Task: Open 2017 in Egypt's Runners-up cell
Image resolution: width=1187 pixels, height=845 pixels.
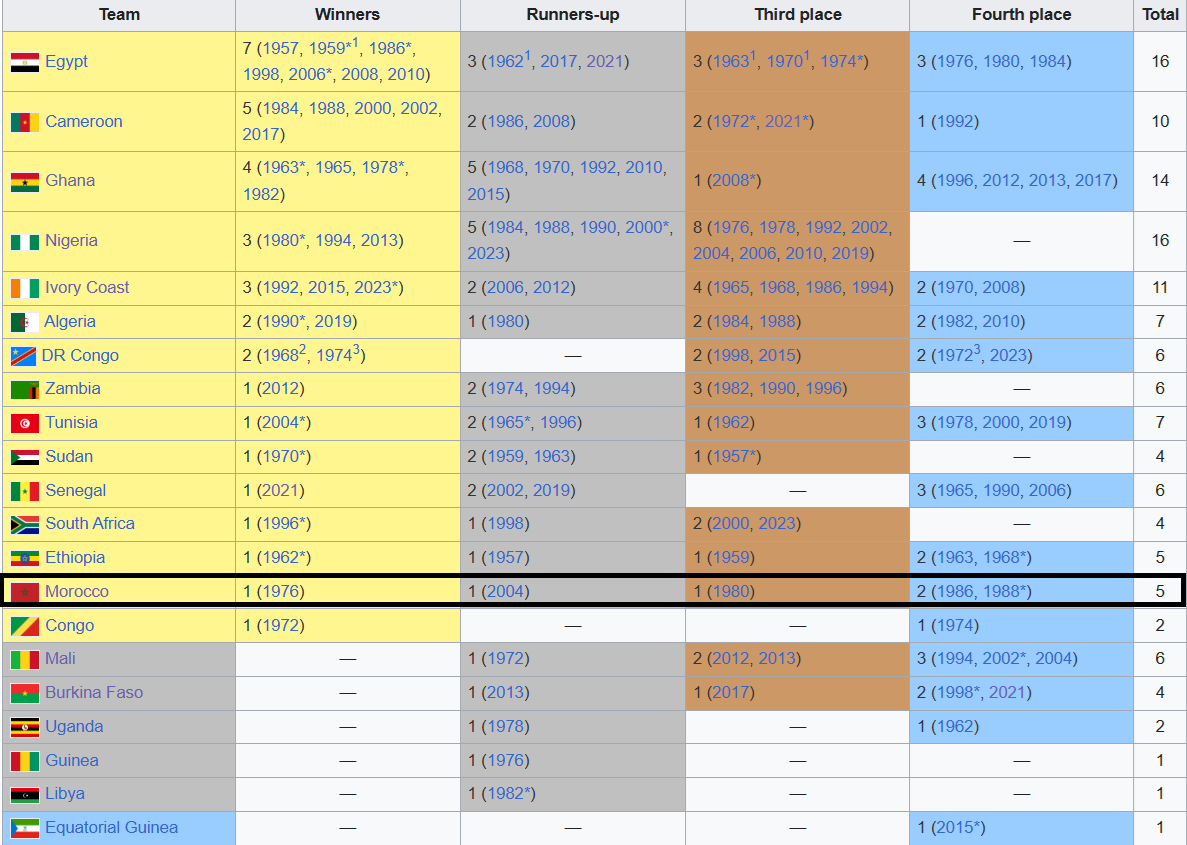Action: point(559,61)
